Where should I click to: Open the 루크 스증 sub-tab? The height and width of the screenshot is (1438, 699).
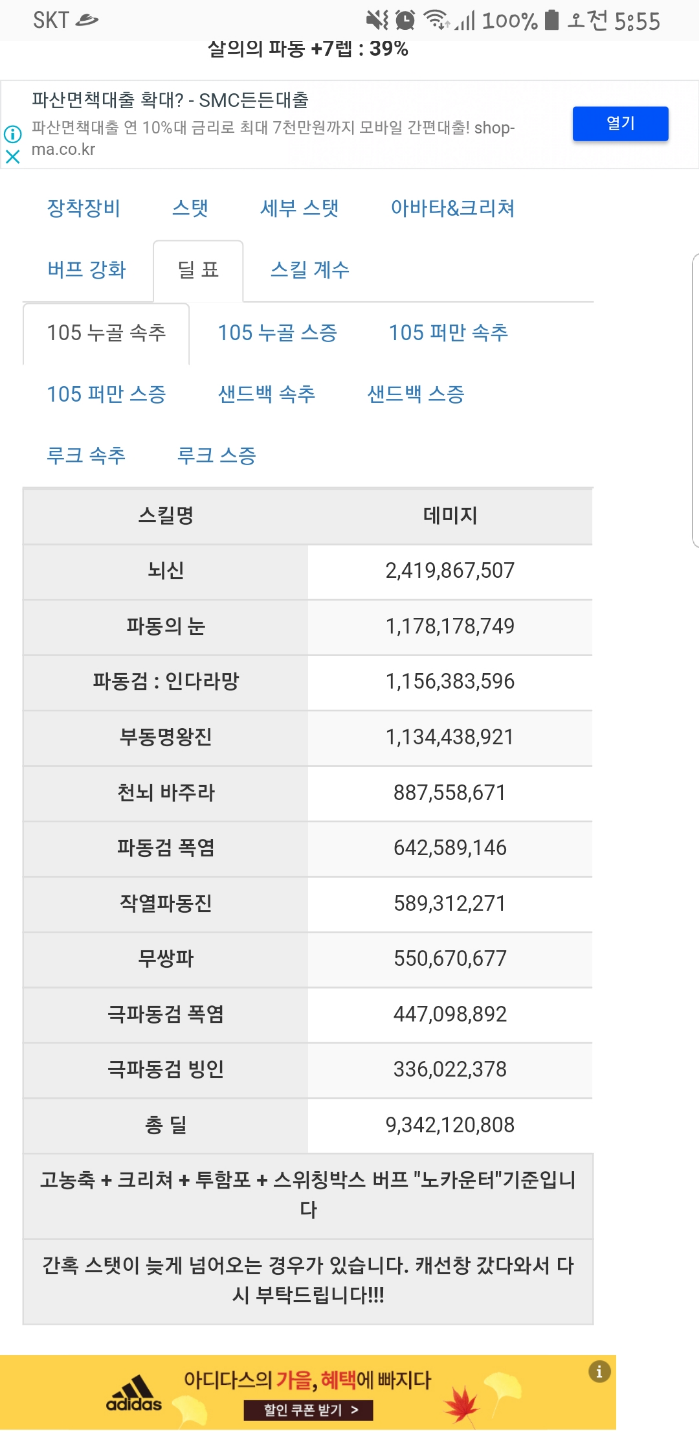[x=217, y=456]
